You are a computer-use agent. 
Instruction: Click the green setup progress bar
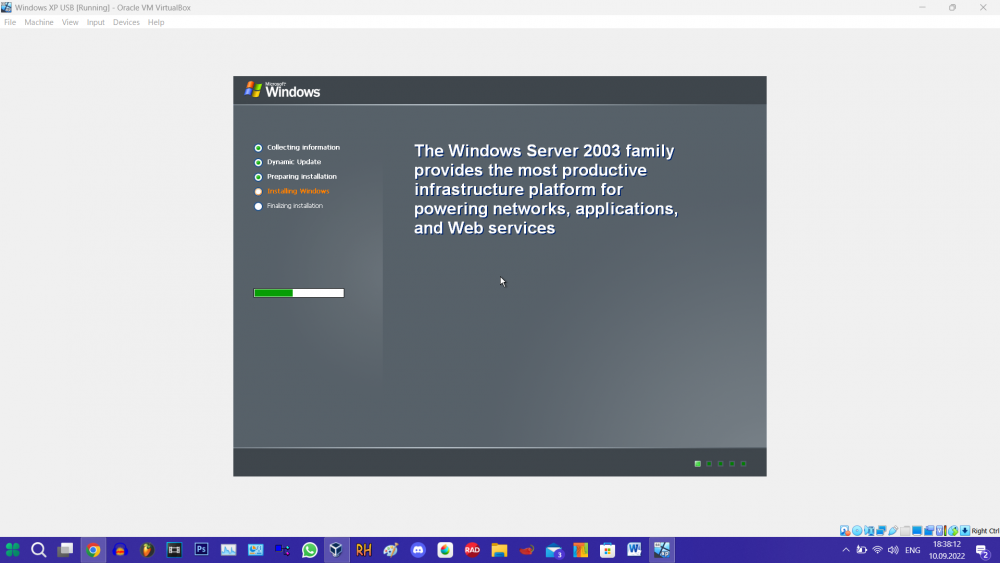tap(298, 293)
